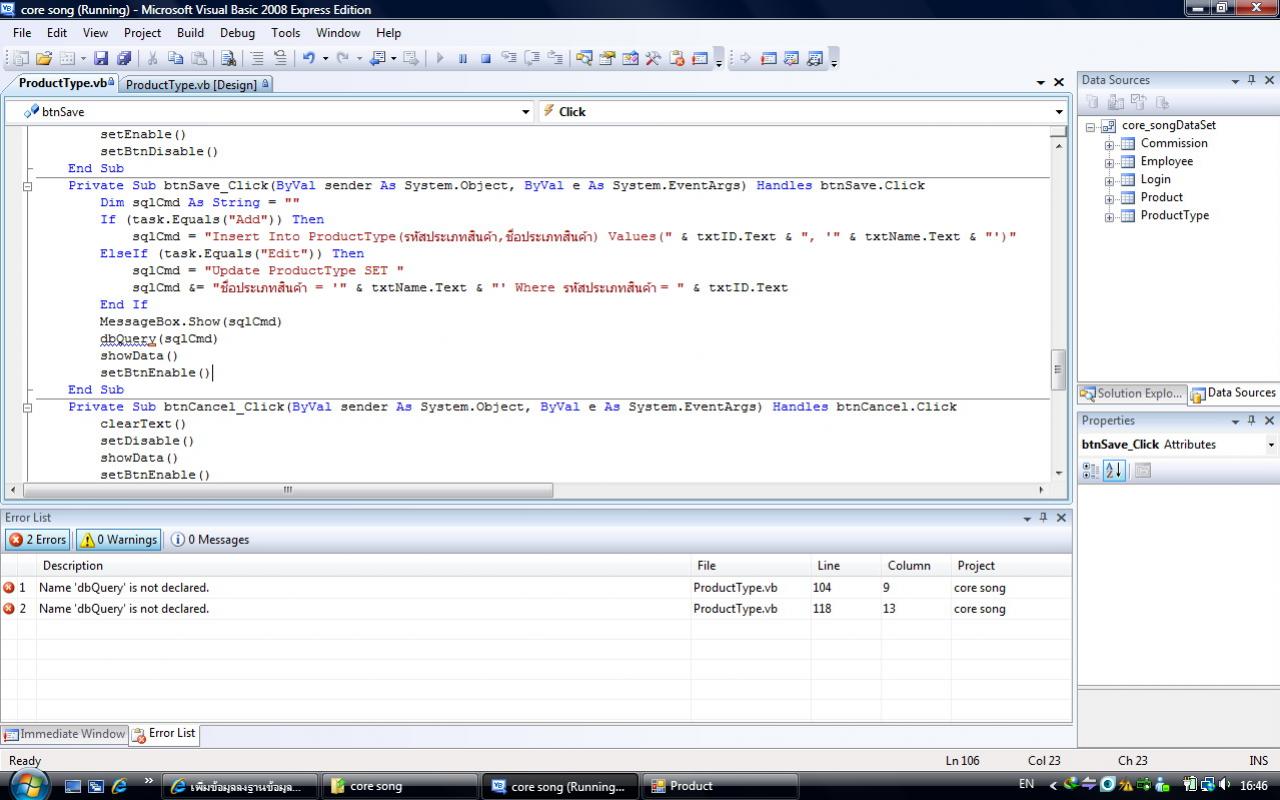
Task: Stop debugging with the Stop icon
Action: click(486, 59)
